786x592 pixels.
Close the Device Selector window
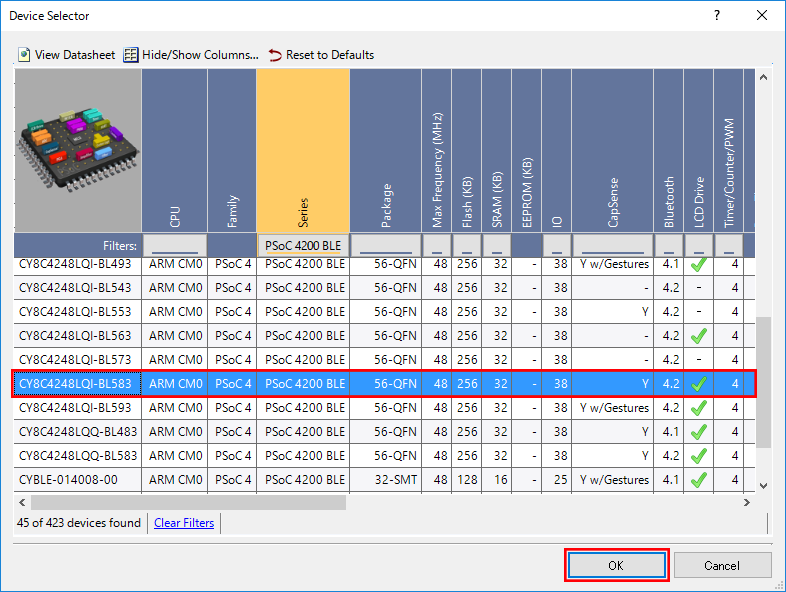[x=762, y=16]
